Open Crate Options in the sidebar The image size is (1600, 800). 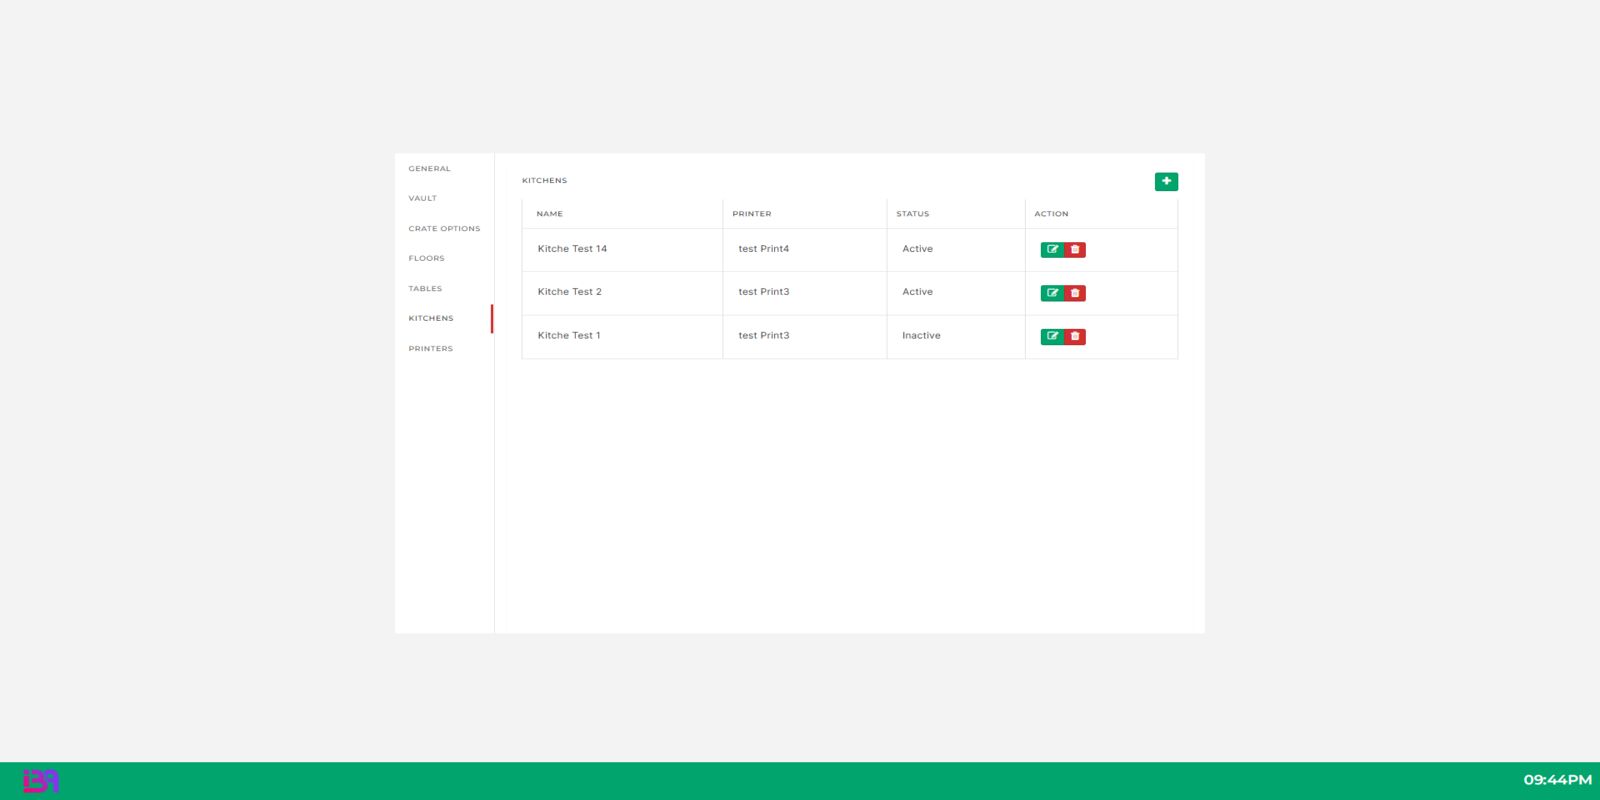tap(444, 229)
